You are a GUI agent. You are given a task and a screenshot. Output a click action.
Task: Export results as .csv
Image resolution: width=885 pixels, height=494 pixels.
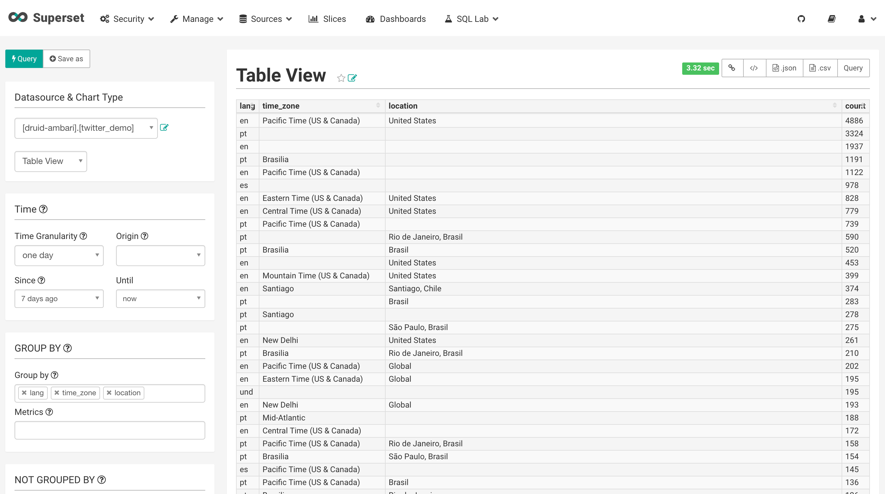820,68
